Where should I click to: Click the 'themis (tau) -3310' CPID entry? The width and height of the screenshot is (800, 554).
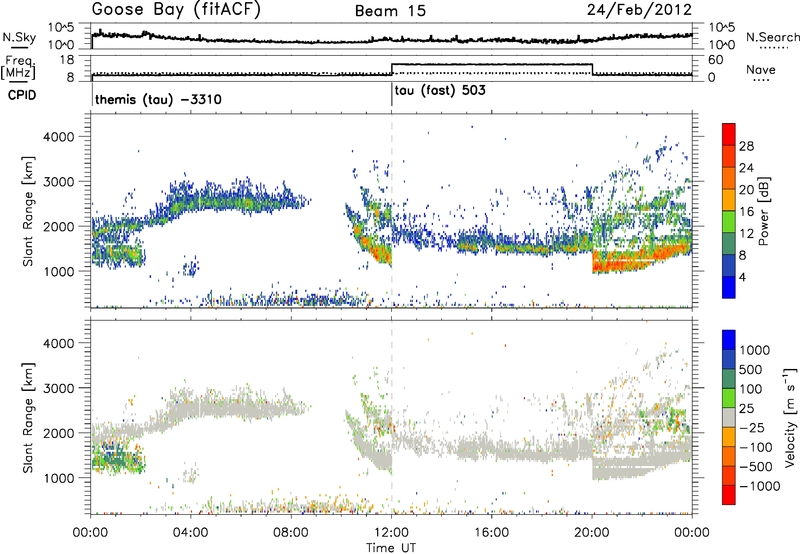click(158, 99)
